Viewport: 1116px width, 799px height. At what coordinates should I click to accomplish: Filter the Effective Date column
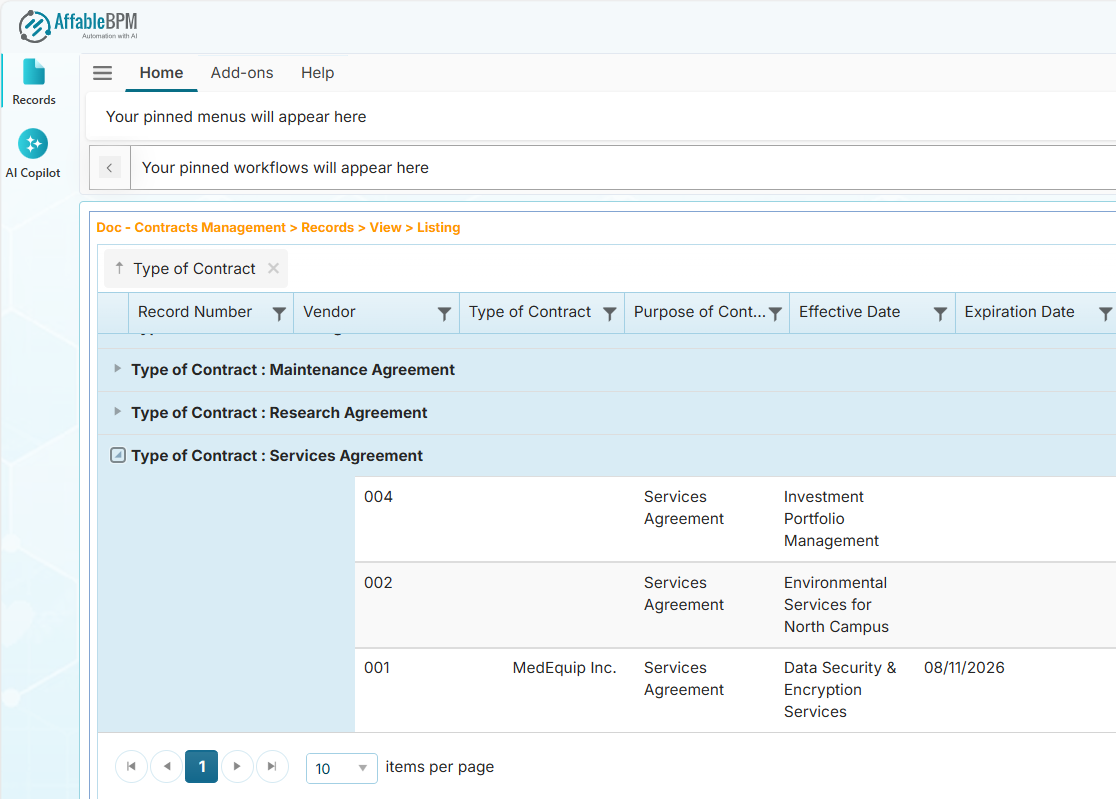coord(940,312)
